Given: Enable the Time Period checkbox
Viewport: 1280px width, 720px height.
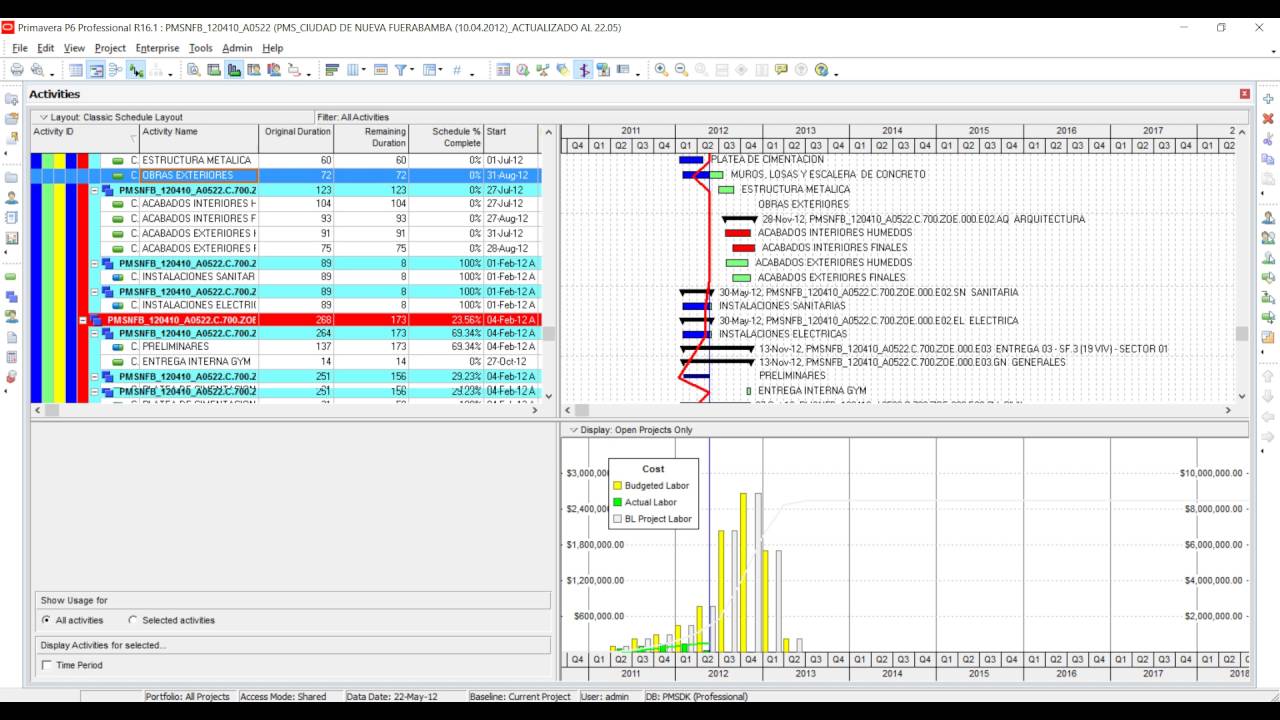Looking at the screenshot, I should point(46,665).
